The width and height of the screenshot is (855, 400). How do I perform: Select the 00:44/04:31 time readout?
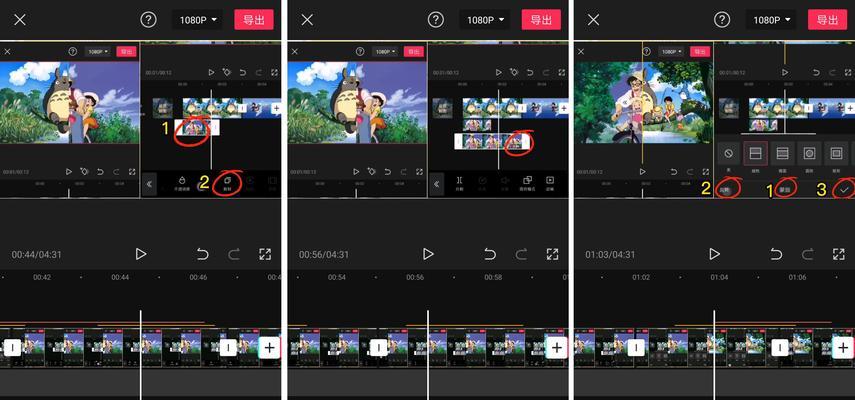[37, 254]
